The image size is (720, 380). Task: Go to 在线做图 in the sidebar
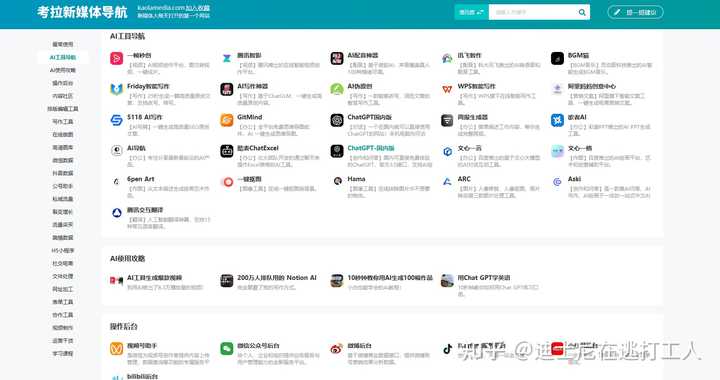pyautogui.click(x=63, y=134)
